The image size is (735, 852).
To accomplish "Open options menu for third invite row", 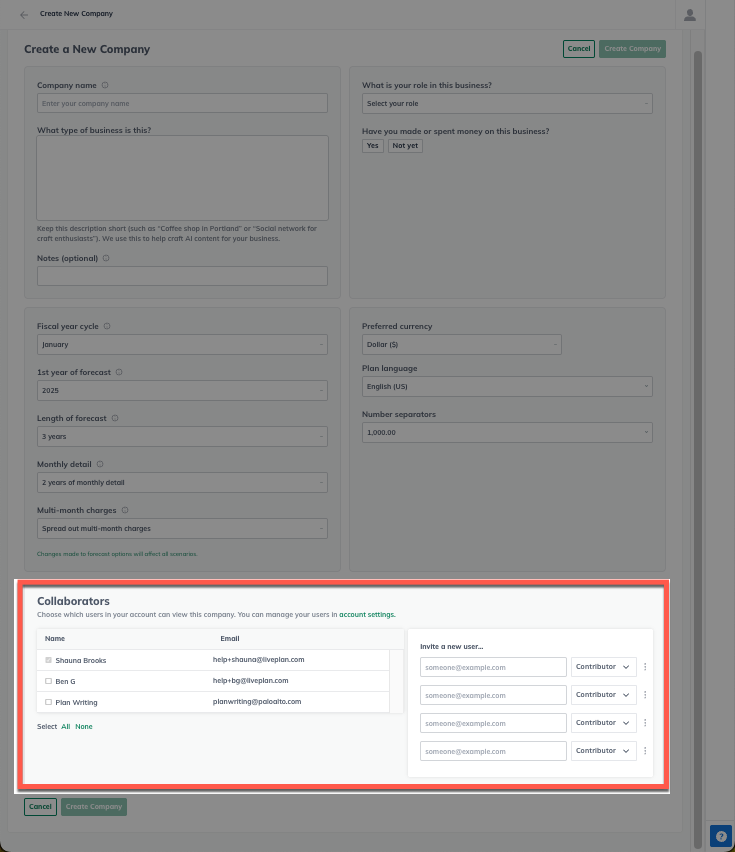I will point(645,723).
